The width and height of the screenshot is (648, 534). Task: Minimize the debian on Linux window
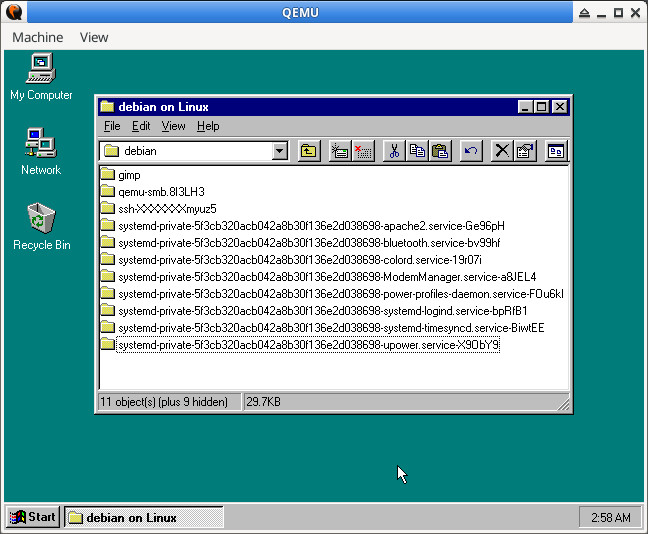[525, 107]
